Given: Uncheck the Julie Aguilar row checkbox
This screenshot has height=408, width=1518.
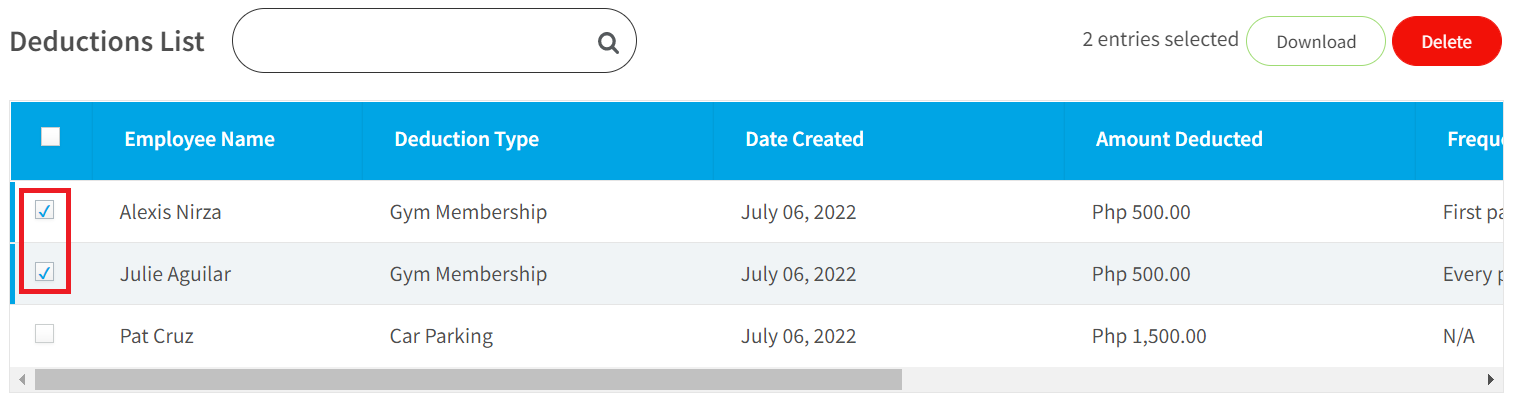Looking at the screenshot, I should [45, 272].
